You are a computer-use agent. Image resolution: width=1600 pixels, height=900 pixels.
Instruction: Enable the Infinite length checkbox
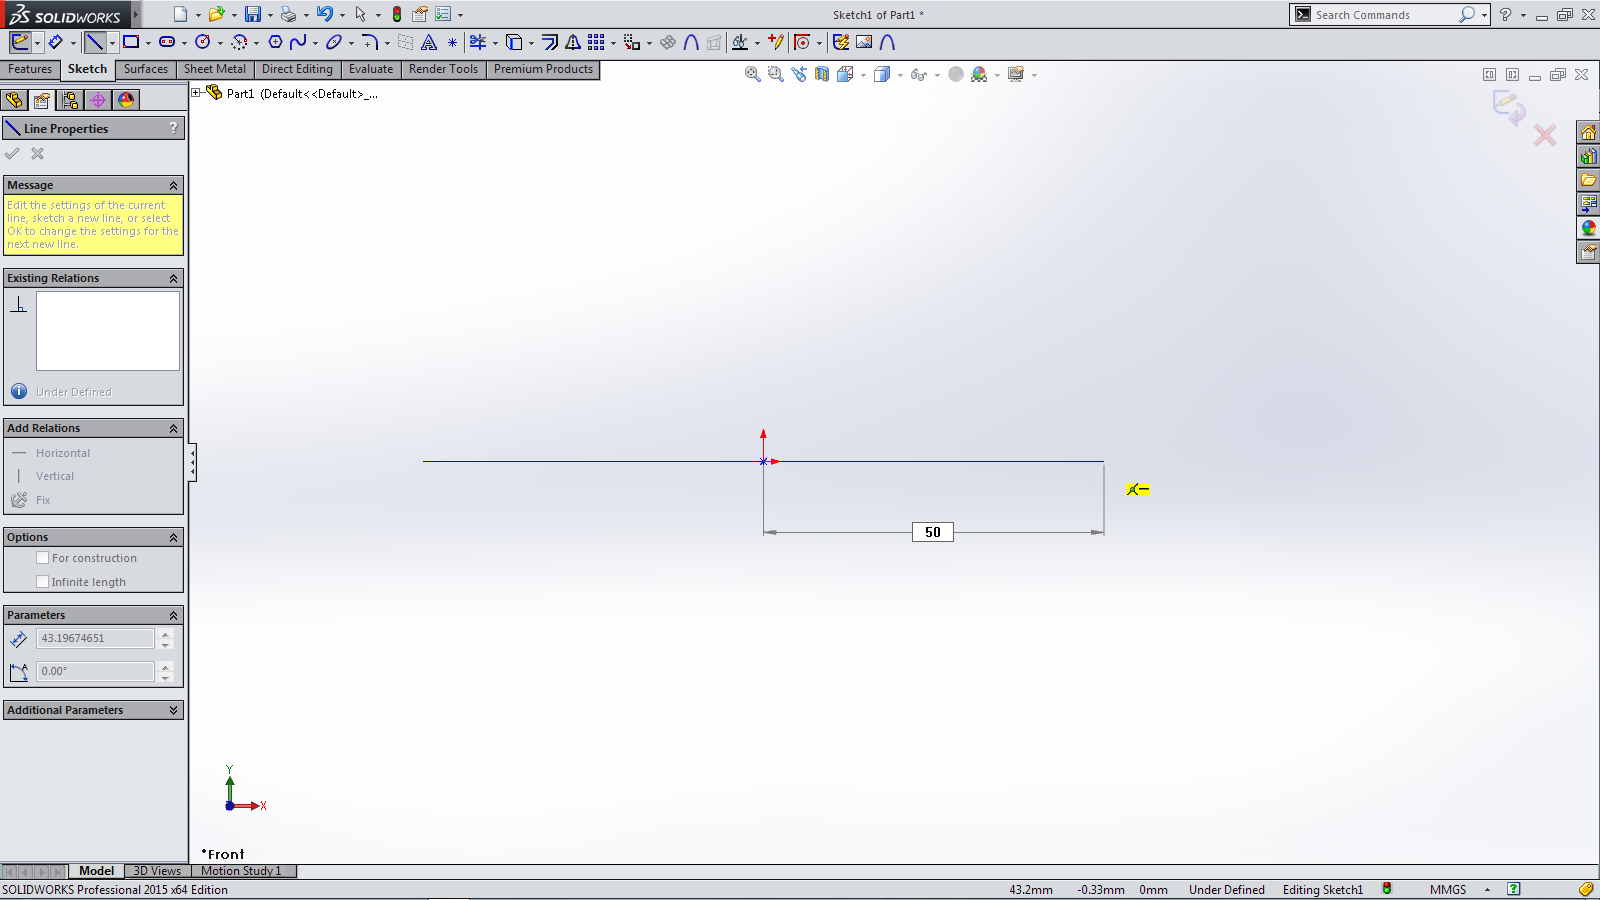click(43, 582)
